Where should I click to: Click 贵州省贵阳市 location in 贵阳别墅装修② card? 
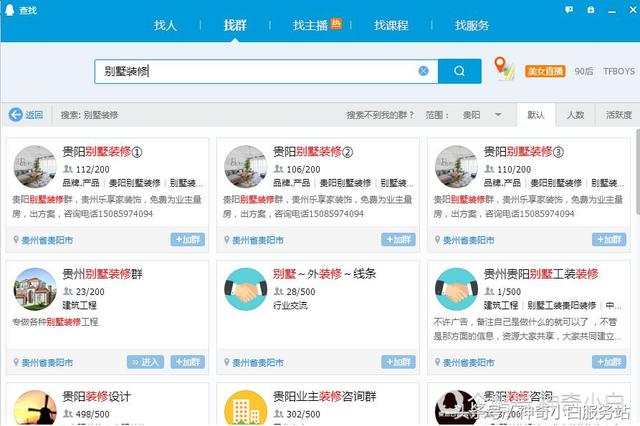click(x=258, y=240)
